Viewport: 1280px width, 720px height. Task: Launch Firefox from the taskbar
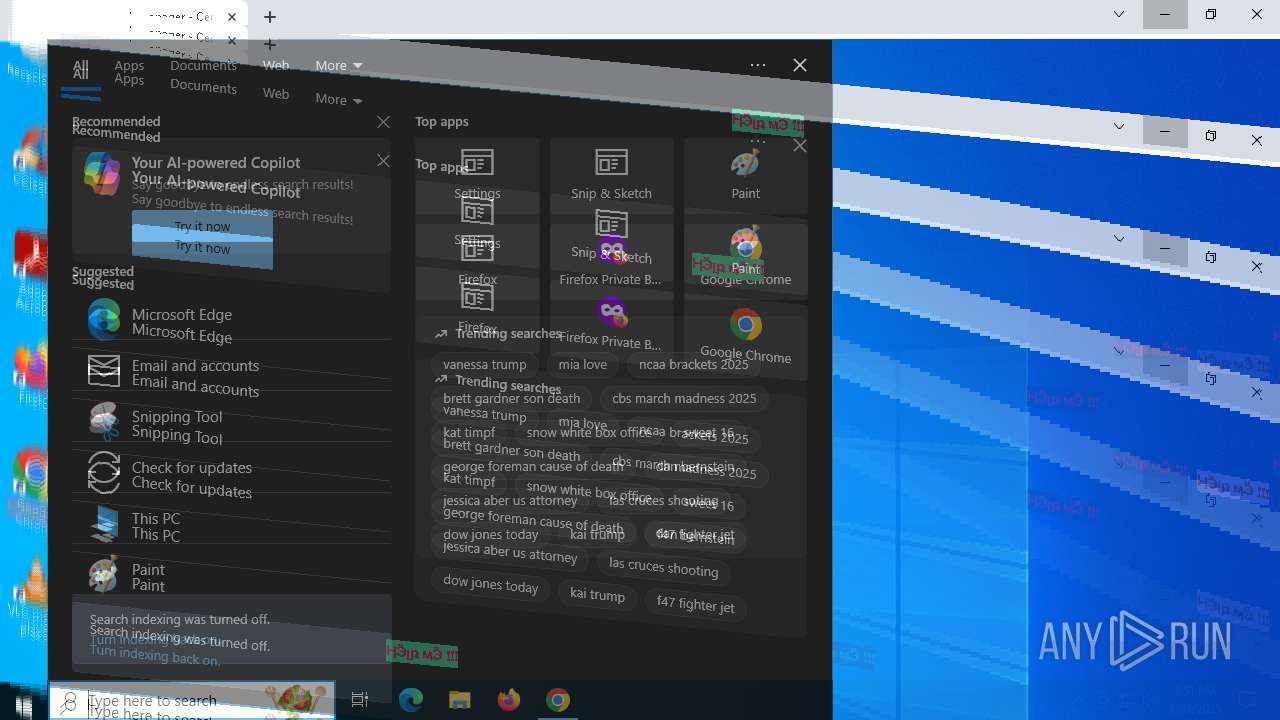(x=509, y=700)
